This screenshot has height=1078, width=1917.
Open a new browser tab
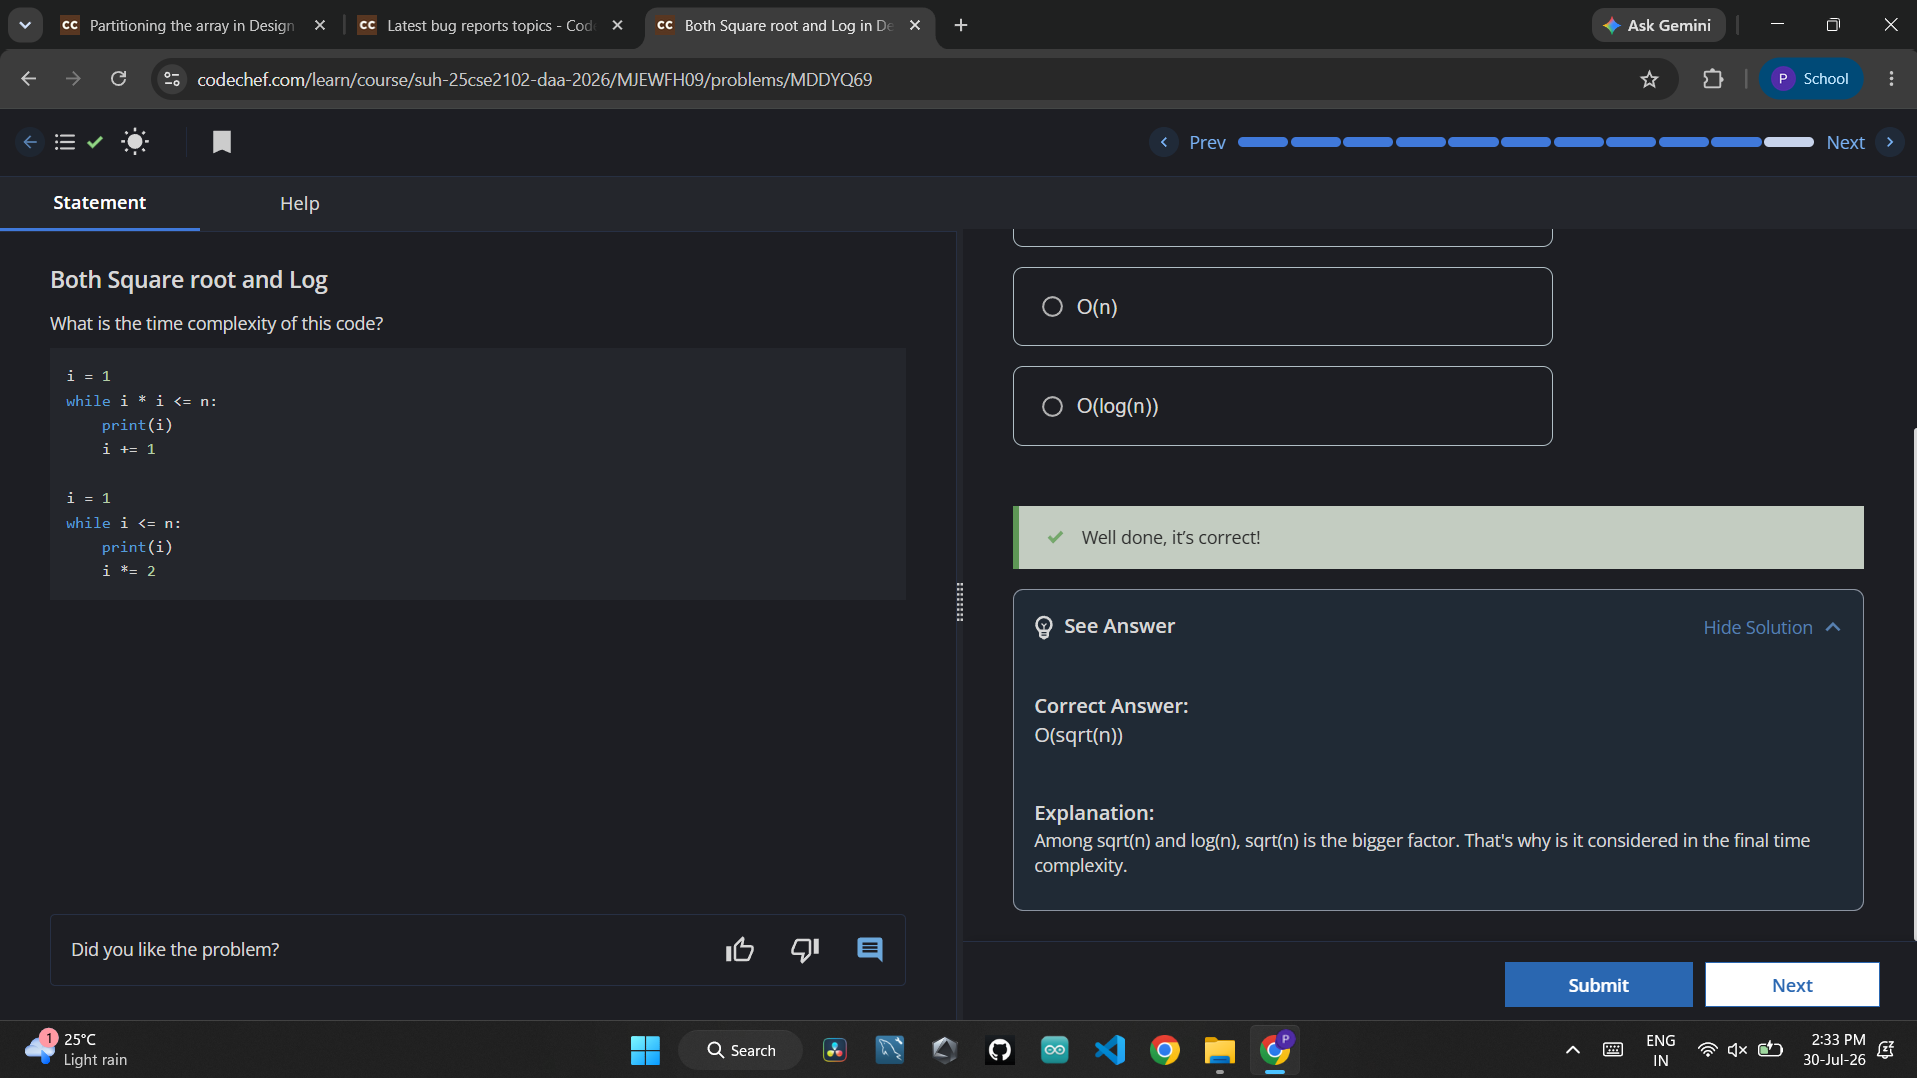click(x=961, y=25)
